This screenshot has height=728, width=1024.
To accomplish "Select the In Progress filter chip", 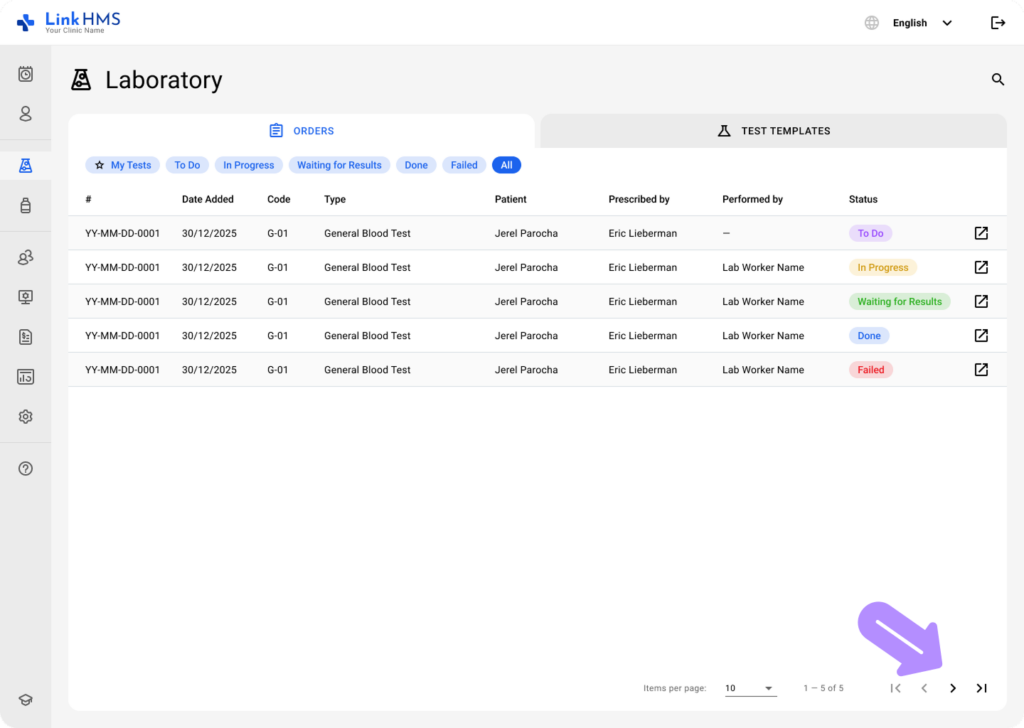I will [248, 165].
